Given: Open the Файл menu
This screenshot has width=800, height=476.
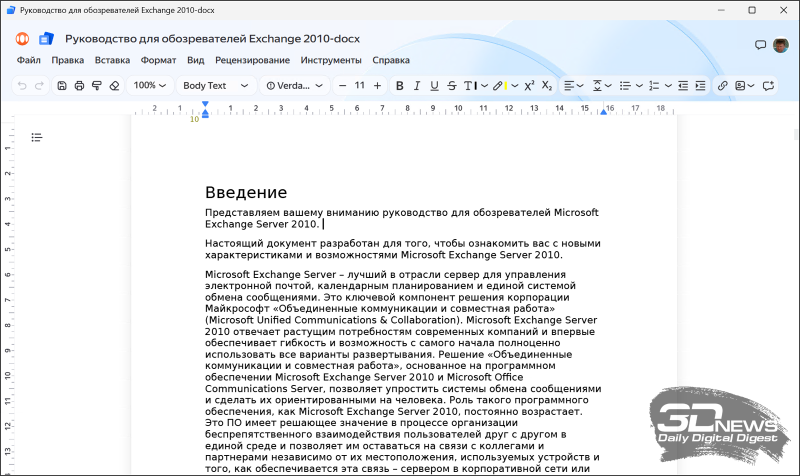Looking at the screenshot, I should pos(29,60).
